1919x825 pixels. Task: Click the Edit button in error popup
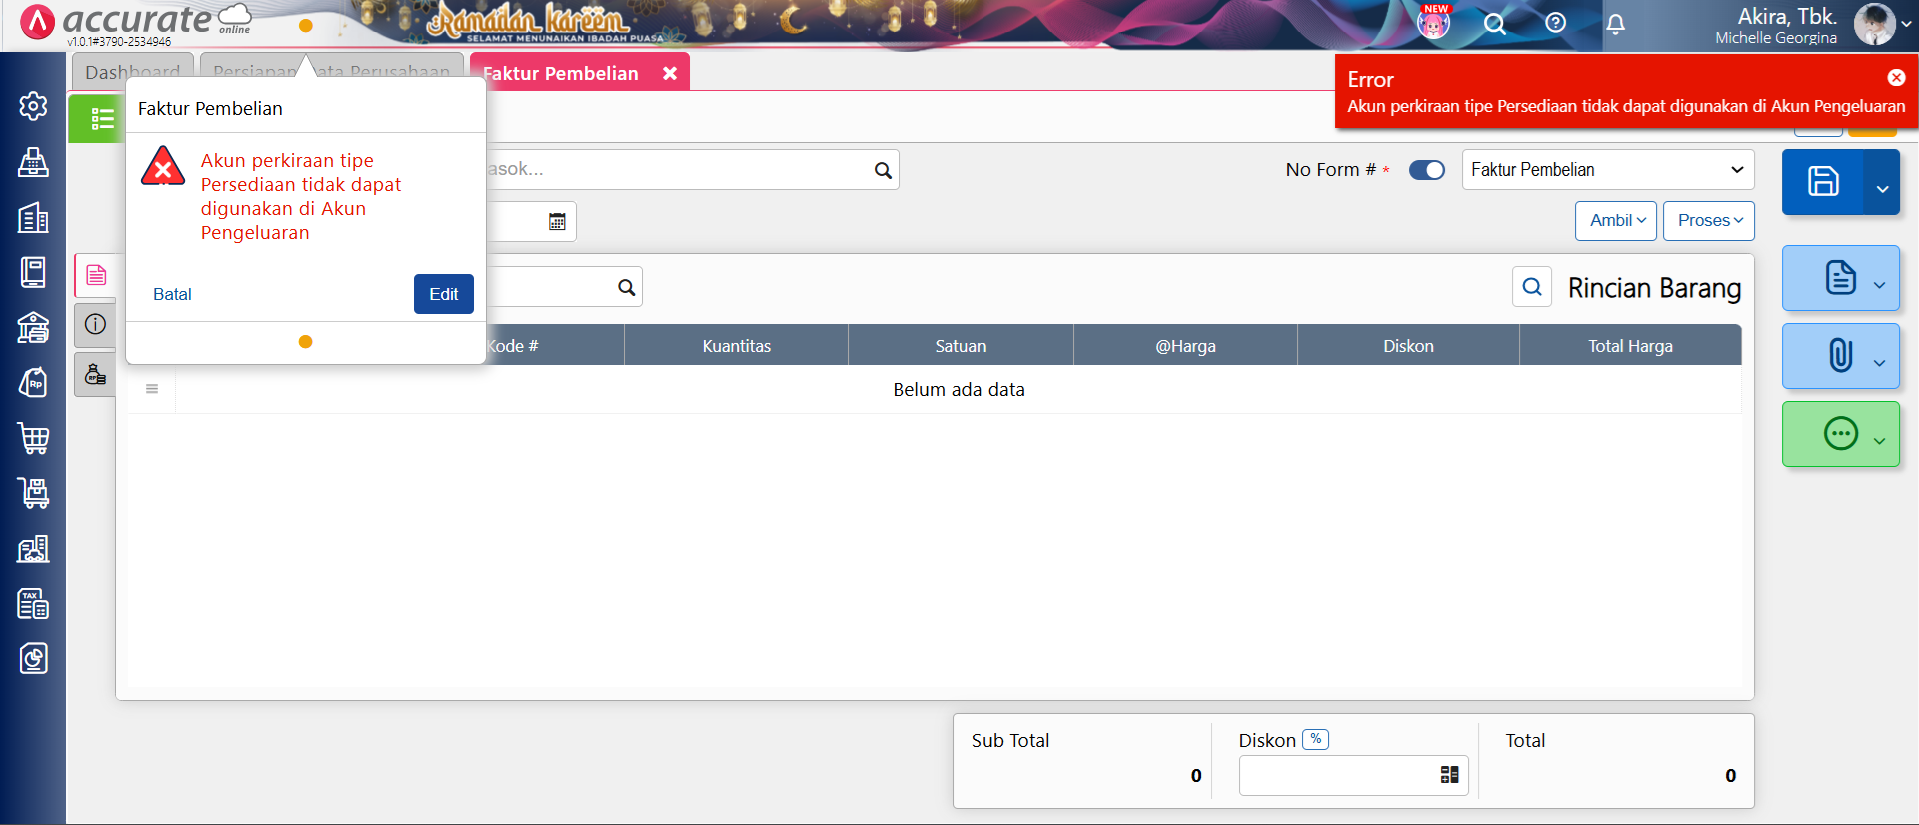tap(443, 294)
